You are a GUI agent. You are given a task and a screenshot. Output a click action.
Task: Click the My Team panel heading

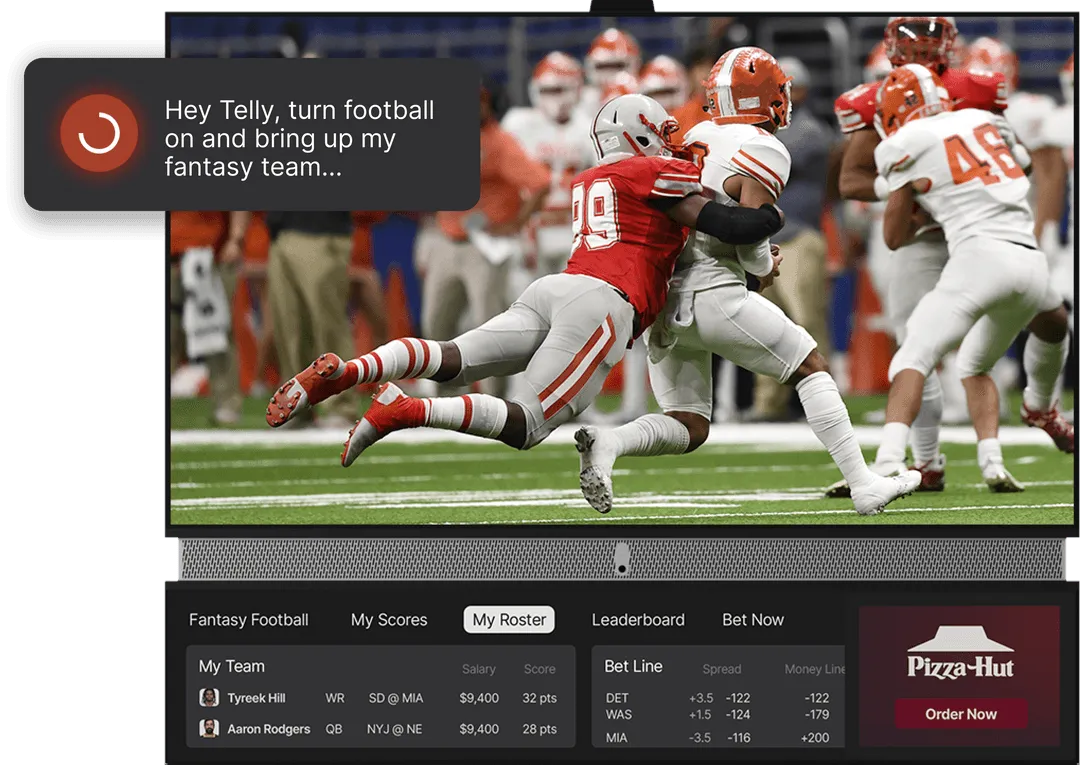[232, 666]
